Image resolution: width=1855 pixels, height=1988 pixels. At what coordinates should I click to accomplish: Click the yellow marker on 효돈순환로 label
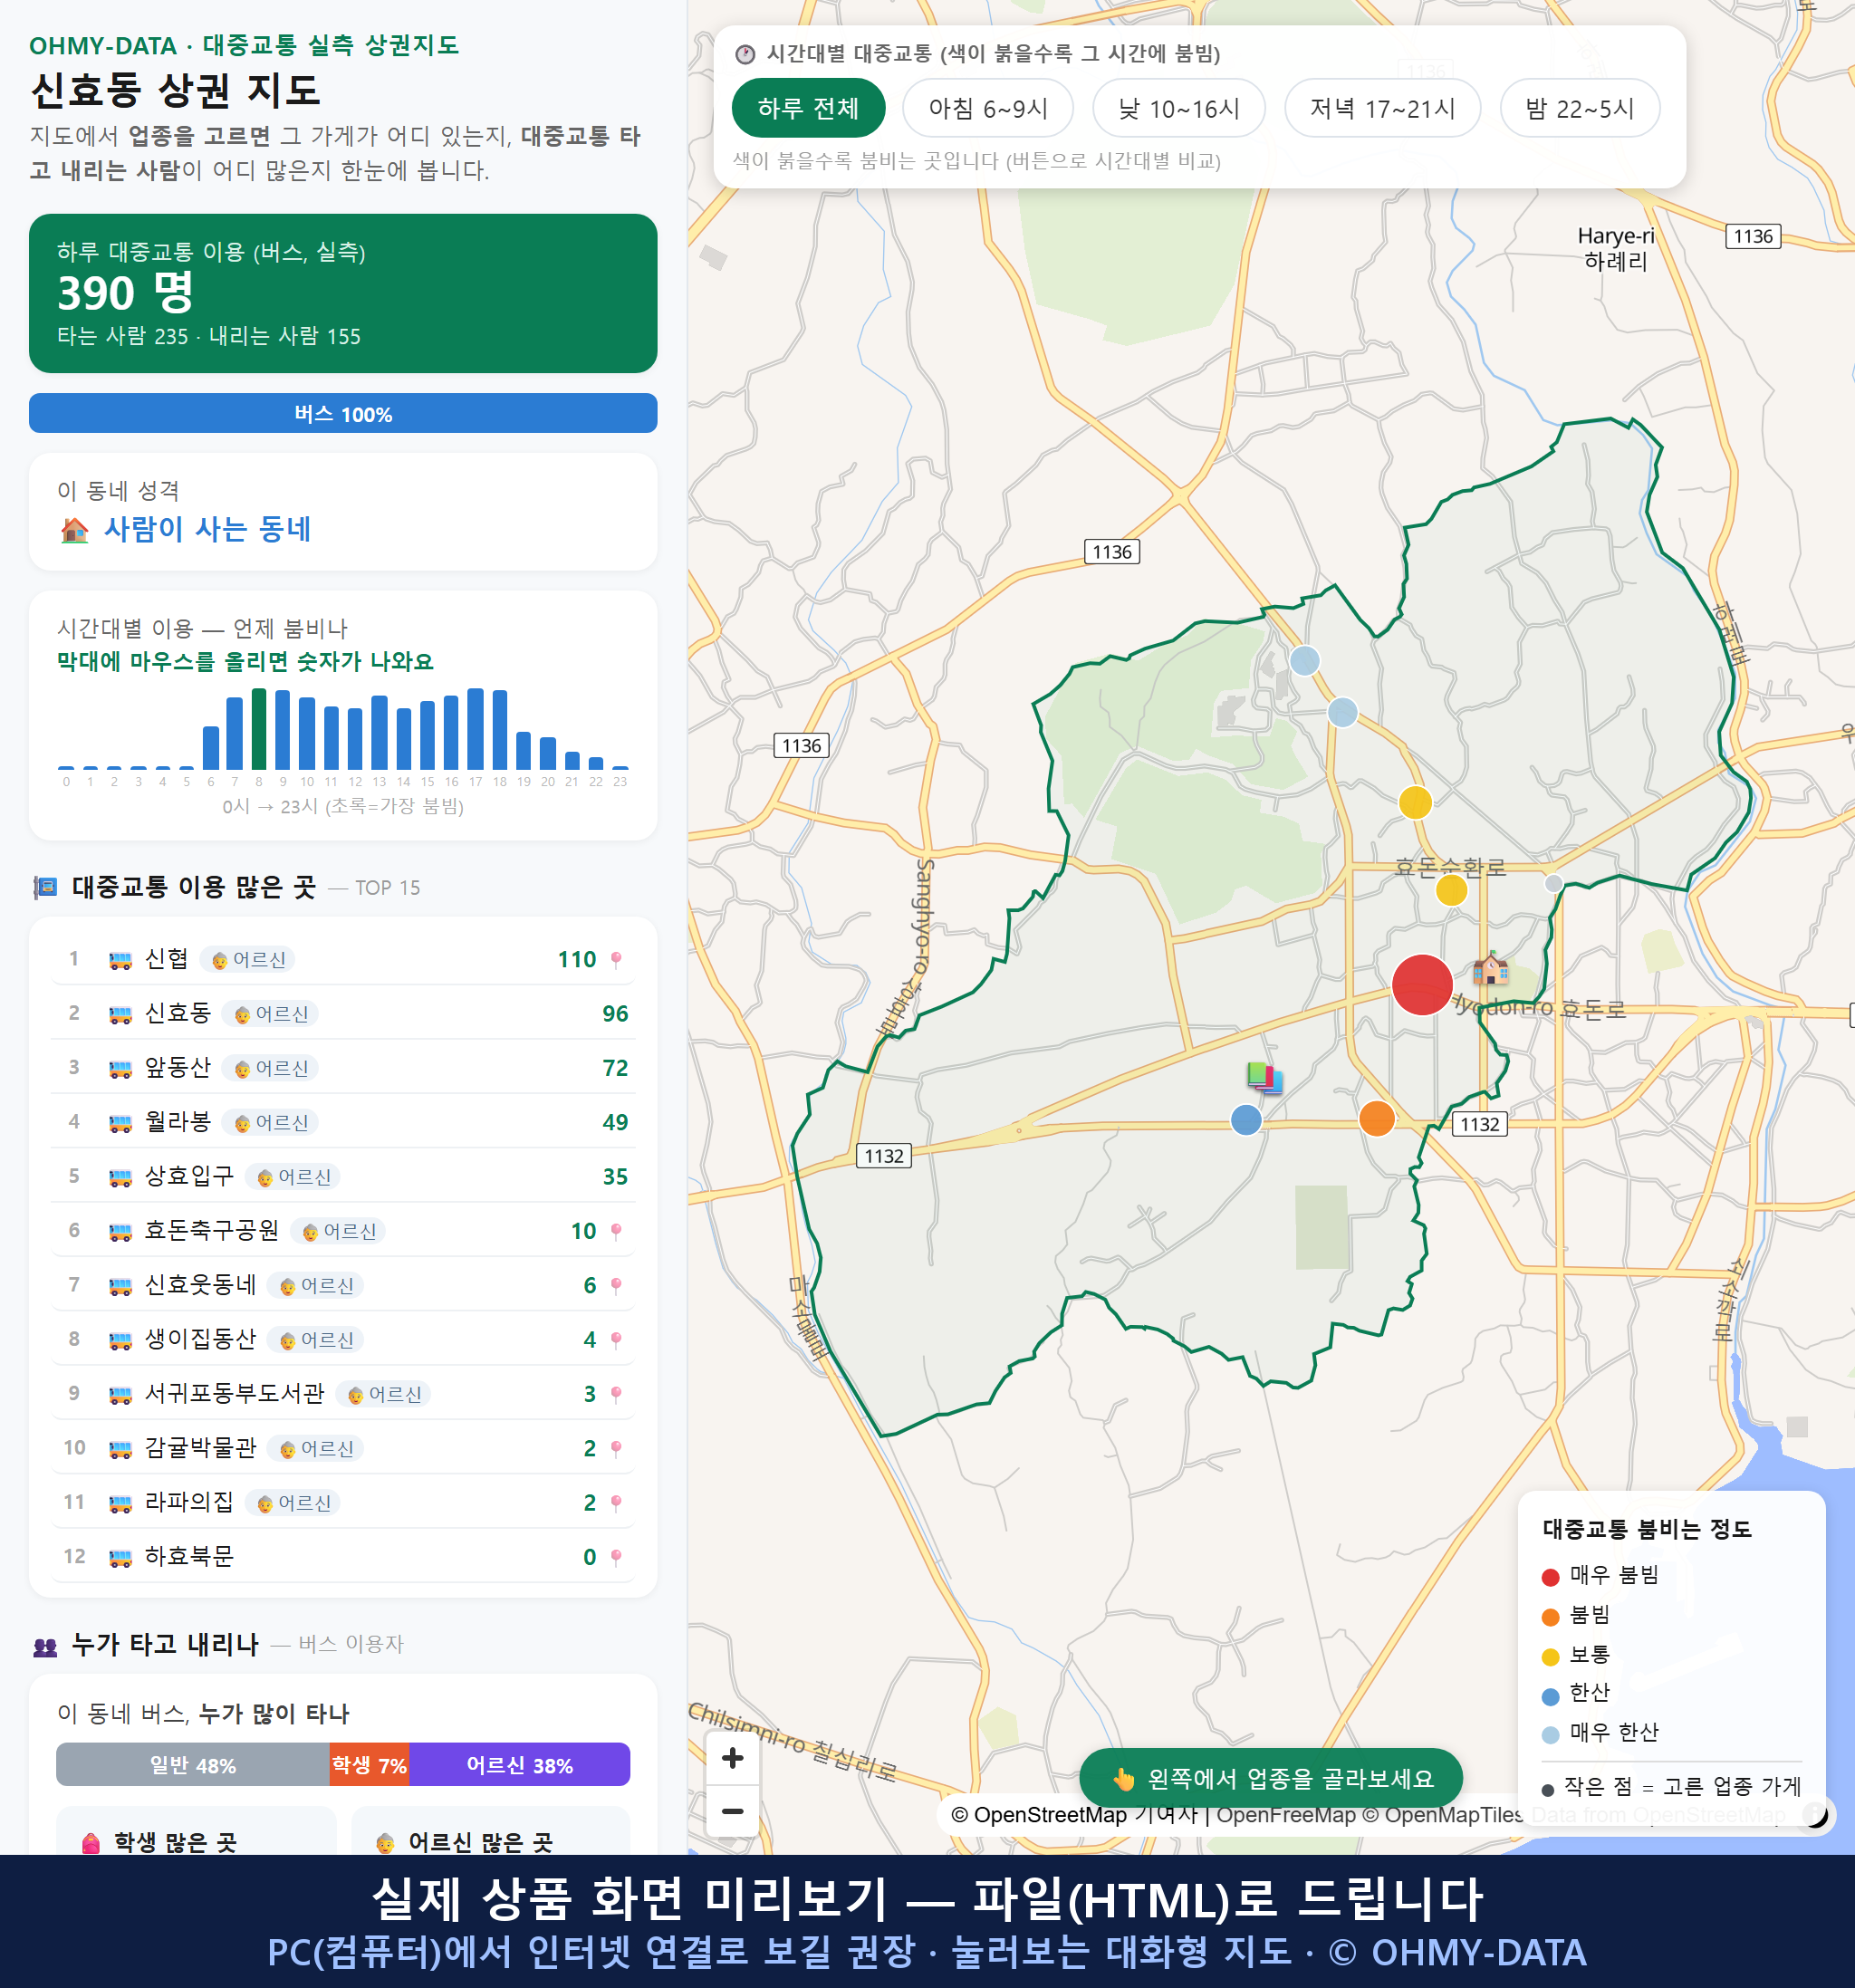[1450, 889]
